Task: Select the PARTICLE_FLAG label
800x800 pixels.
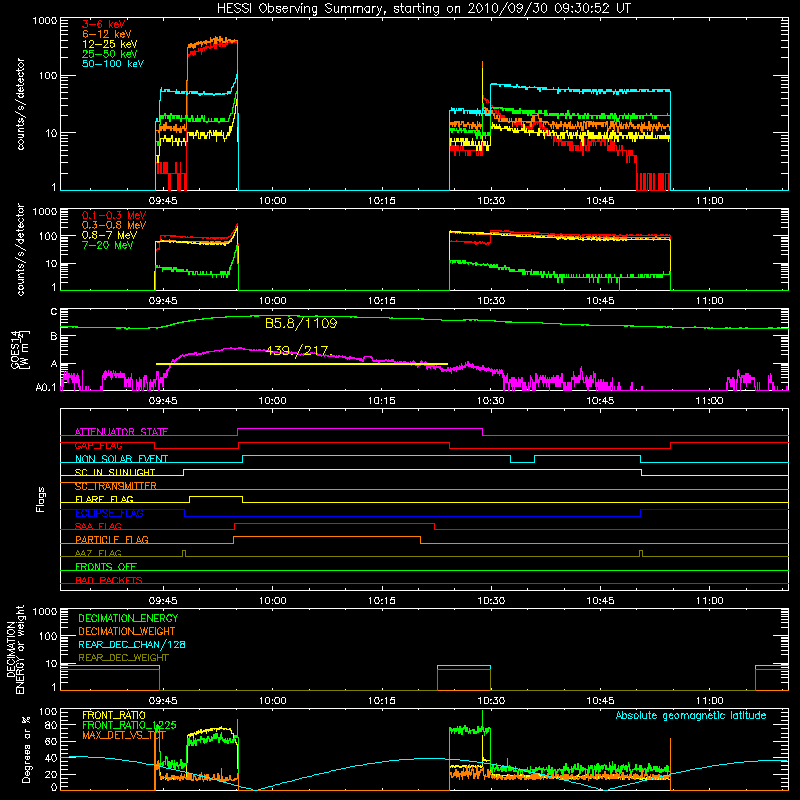Action: click(112, 539)
